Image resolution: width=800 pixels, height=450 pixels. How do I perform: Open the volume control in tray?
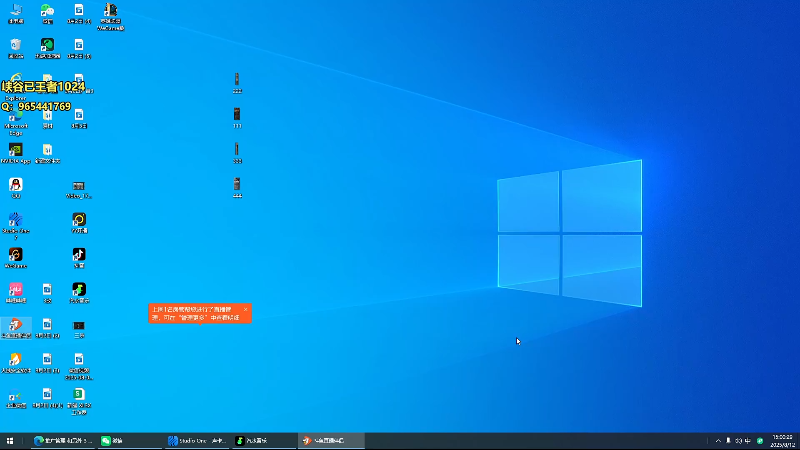(738, 441)
